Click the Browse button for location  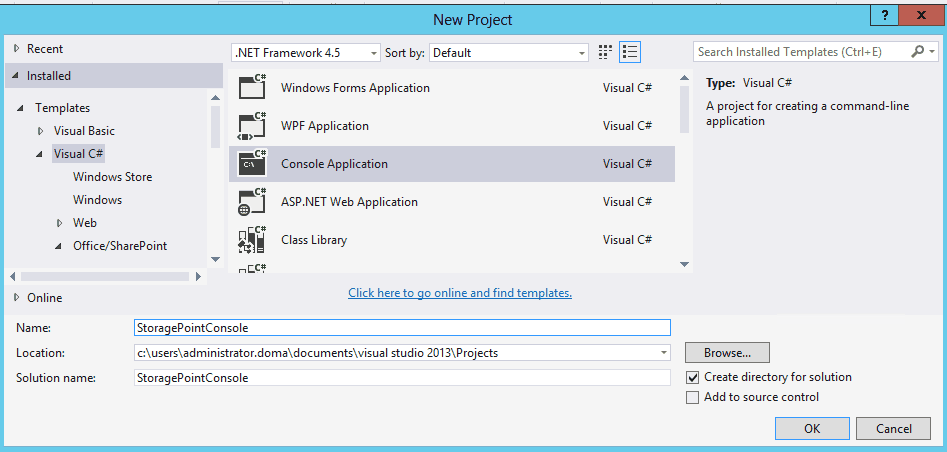727,352
